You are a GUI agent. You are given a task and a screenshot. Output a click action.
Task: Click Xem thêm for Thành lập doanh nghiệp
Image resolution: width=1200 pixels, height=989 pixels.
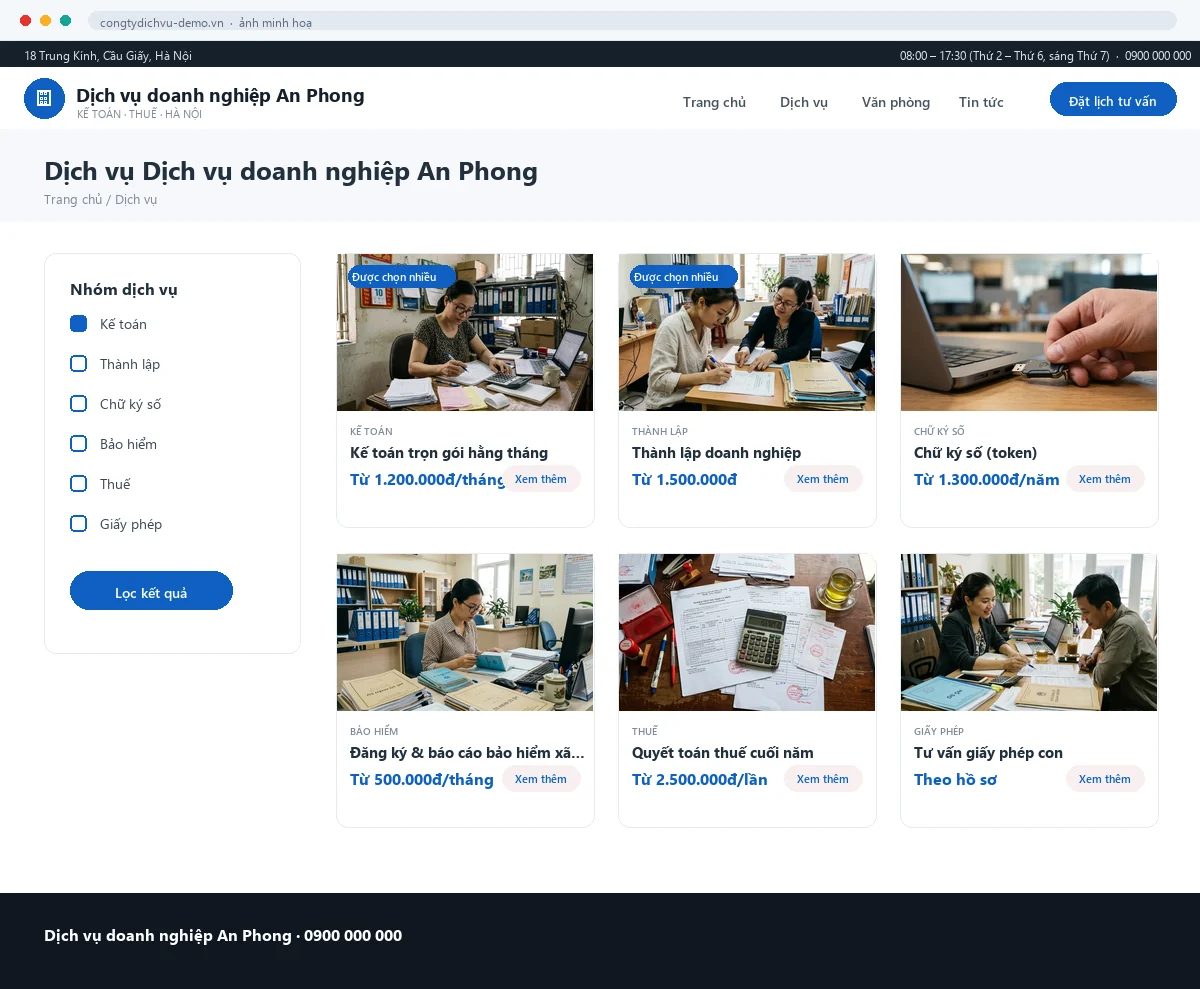point(823,479)
